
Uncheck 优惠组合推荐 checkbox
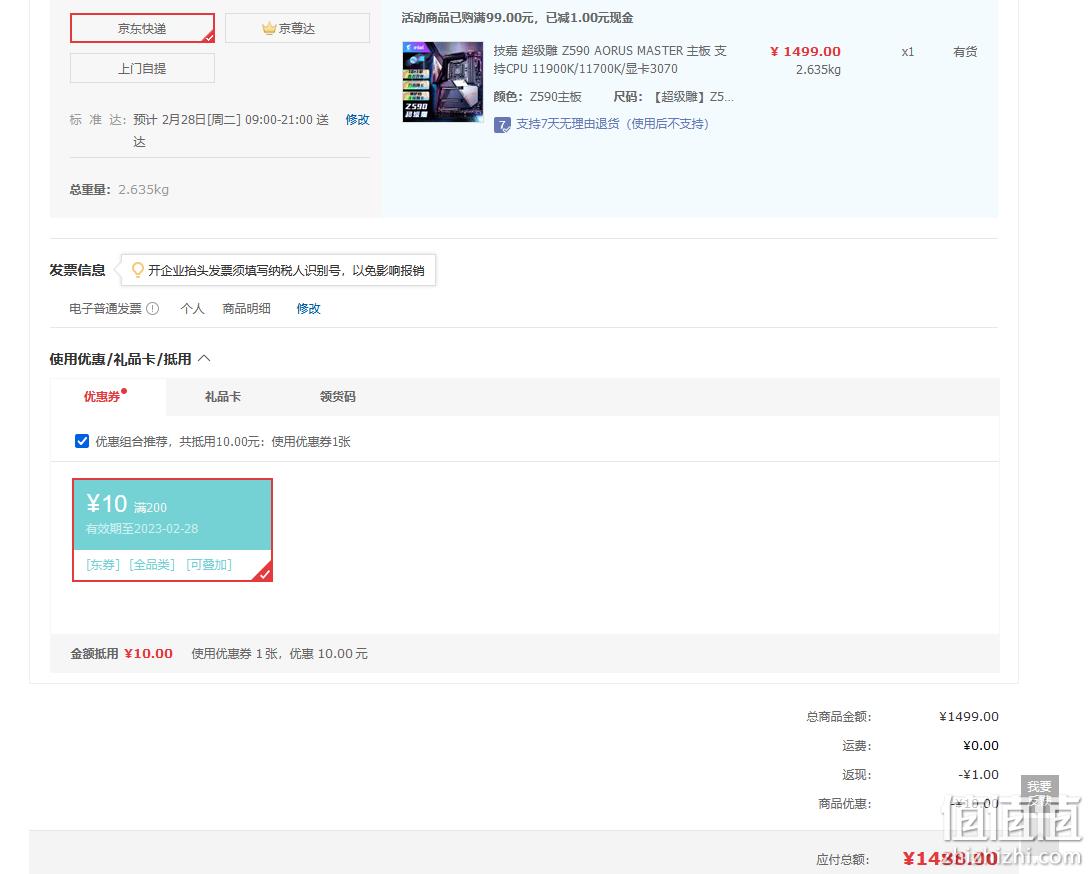(x=81, y=441)
